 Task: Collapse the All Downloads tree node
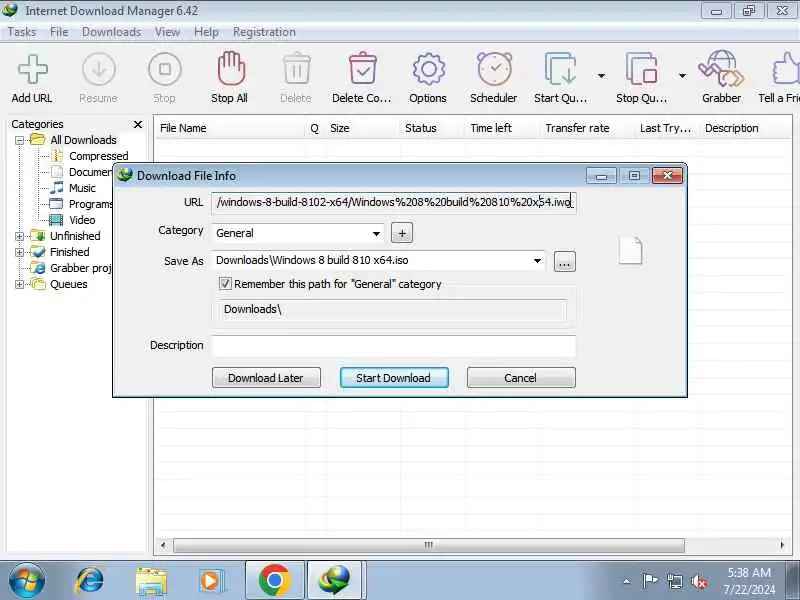19,140
